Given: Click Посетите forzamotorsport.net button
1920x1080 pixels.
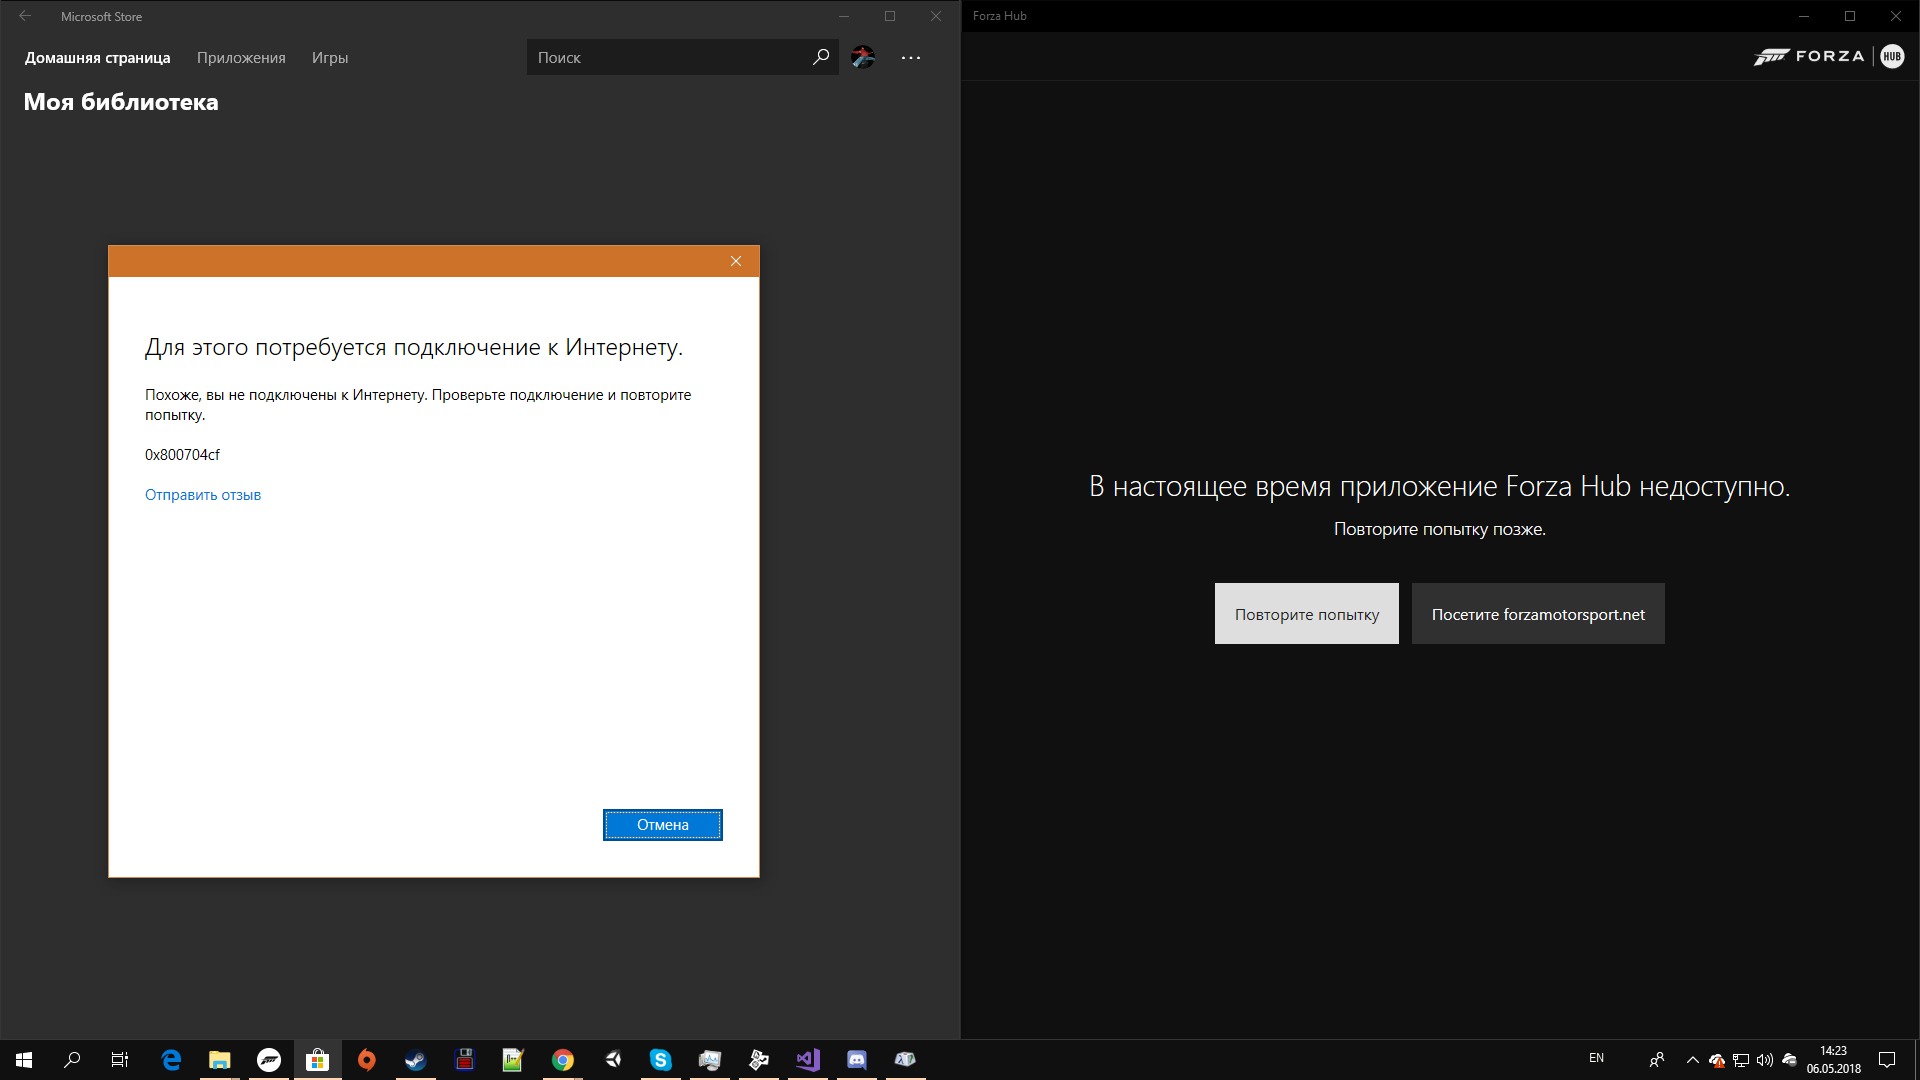Looking at the screenshot, I should (1538, 614).
